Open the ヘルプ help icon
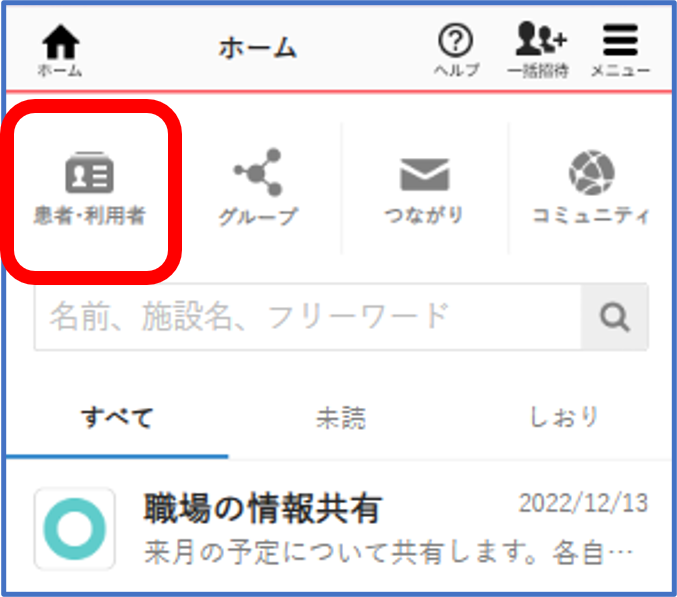The height and width of the screenshot is (597, 677). (456, 40)
